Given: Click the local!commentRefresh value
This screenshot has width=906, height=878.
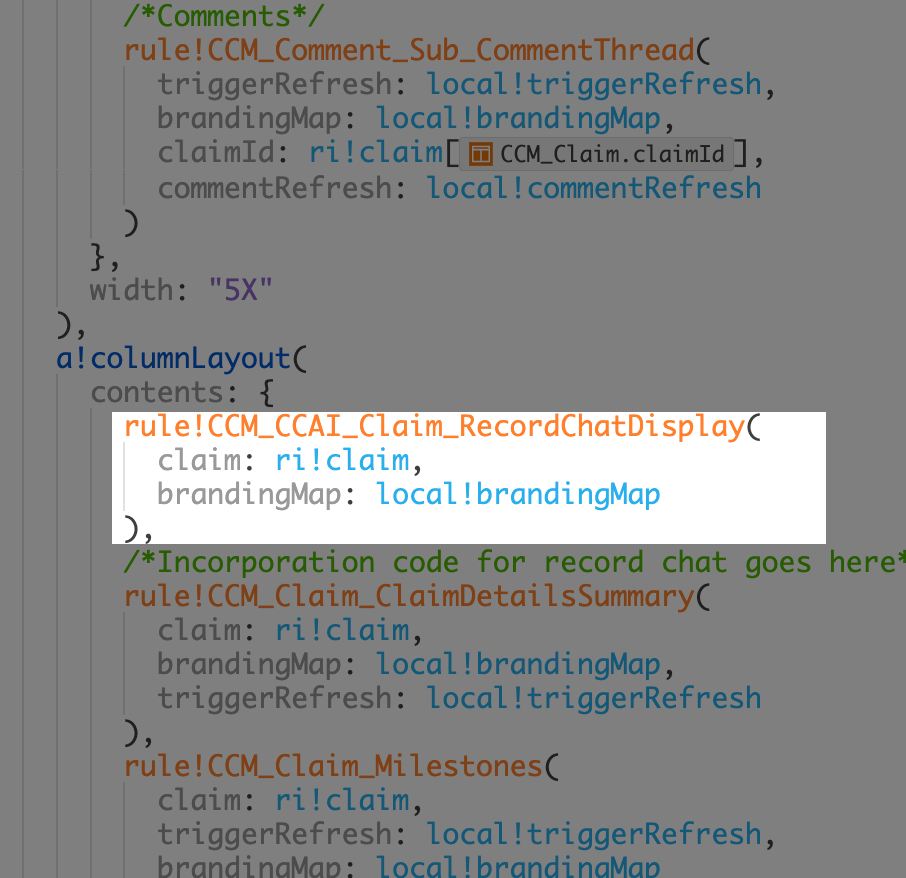Looking at the screenshot, I should (x=594, y=188).
